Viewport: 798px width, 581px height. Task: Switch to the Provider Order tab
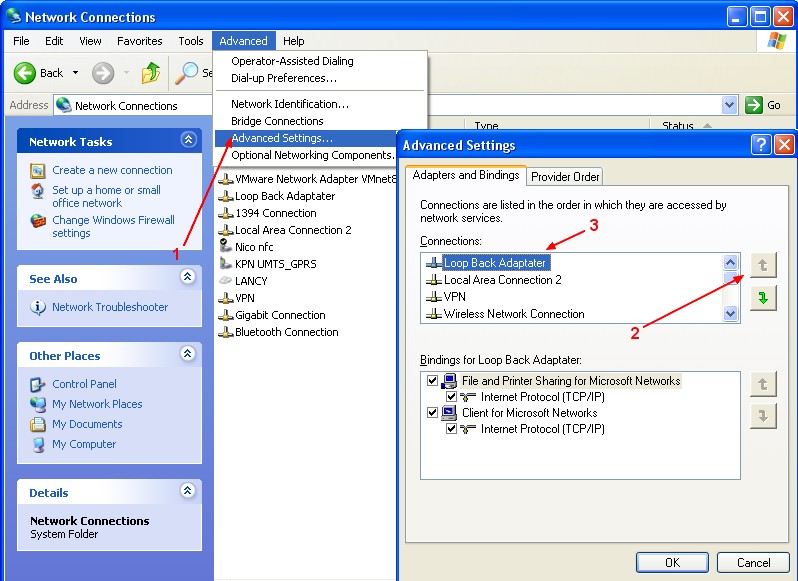coord(565,177)
